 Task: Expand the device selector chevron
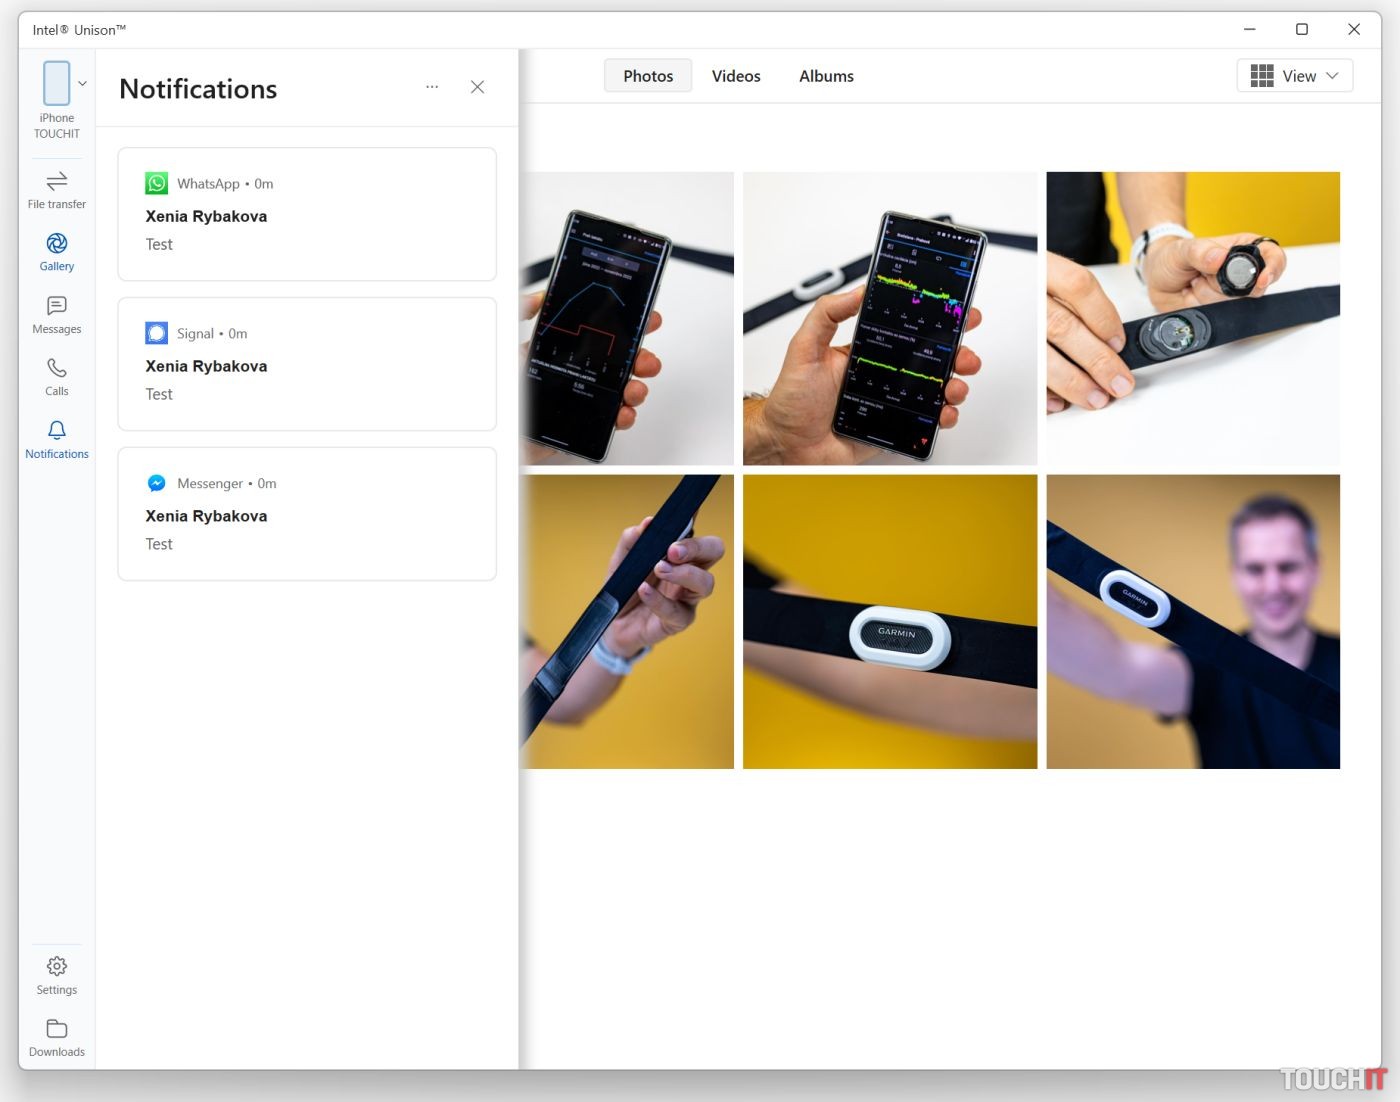pyautogui.click(x=83, y=84)
